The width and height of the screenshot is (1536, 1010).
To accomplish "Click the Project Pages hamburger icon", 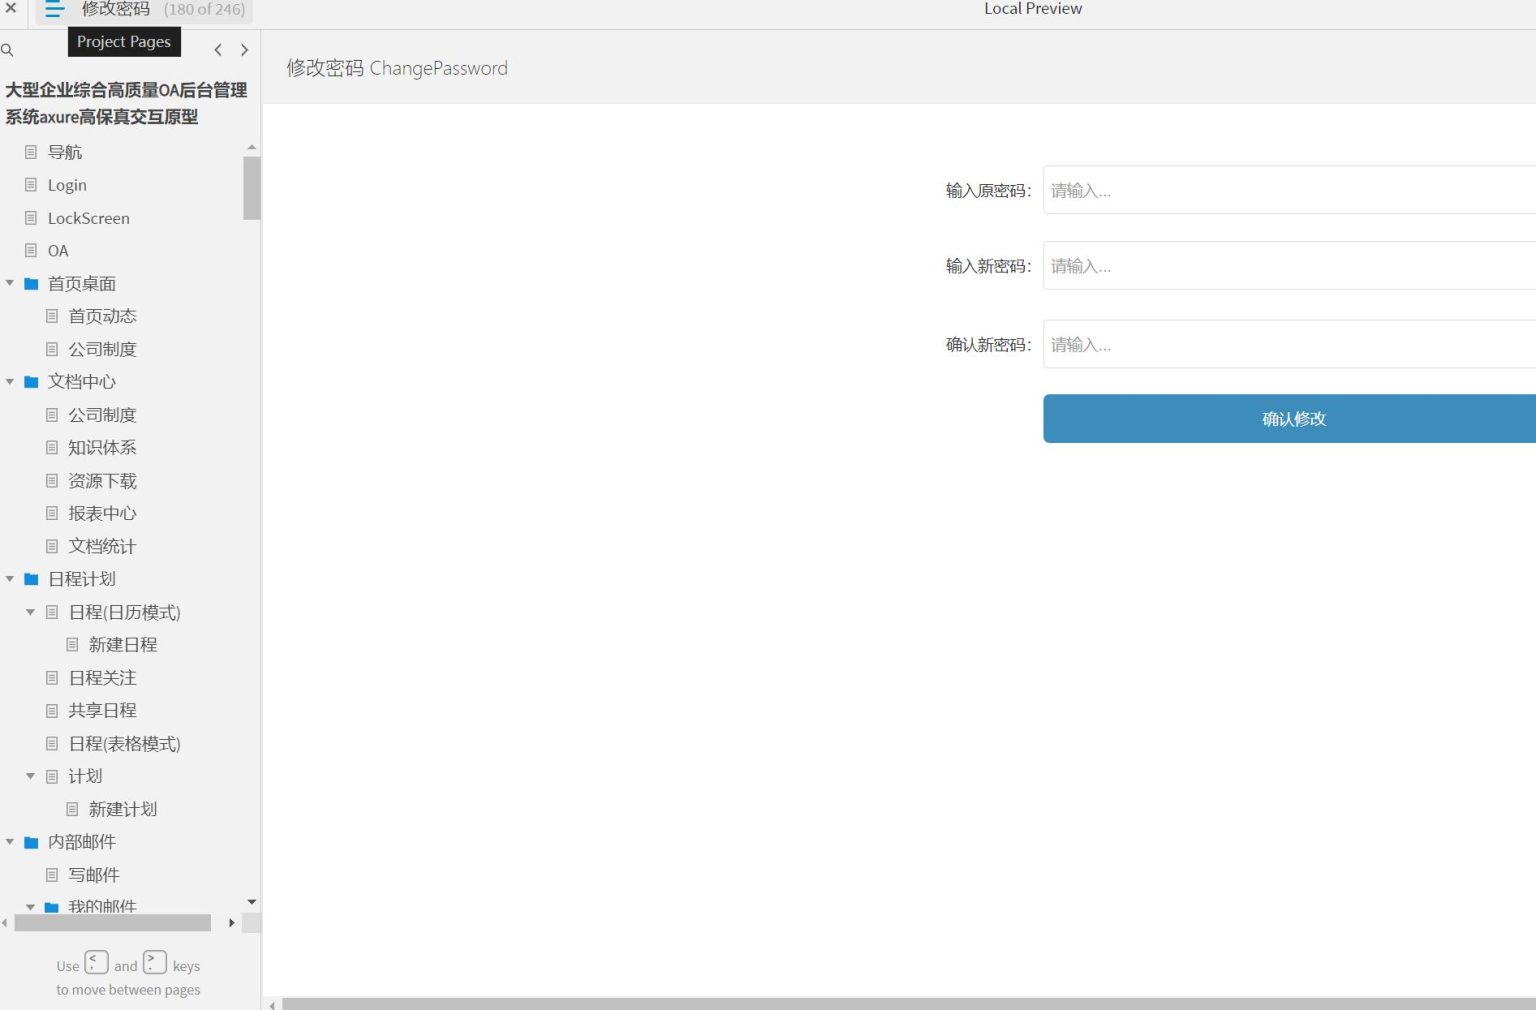I will [54, 10].
